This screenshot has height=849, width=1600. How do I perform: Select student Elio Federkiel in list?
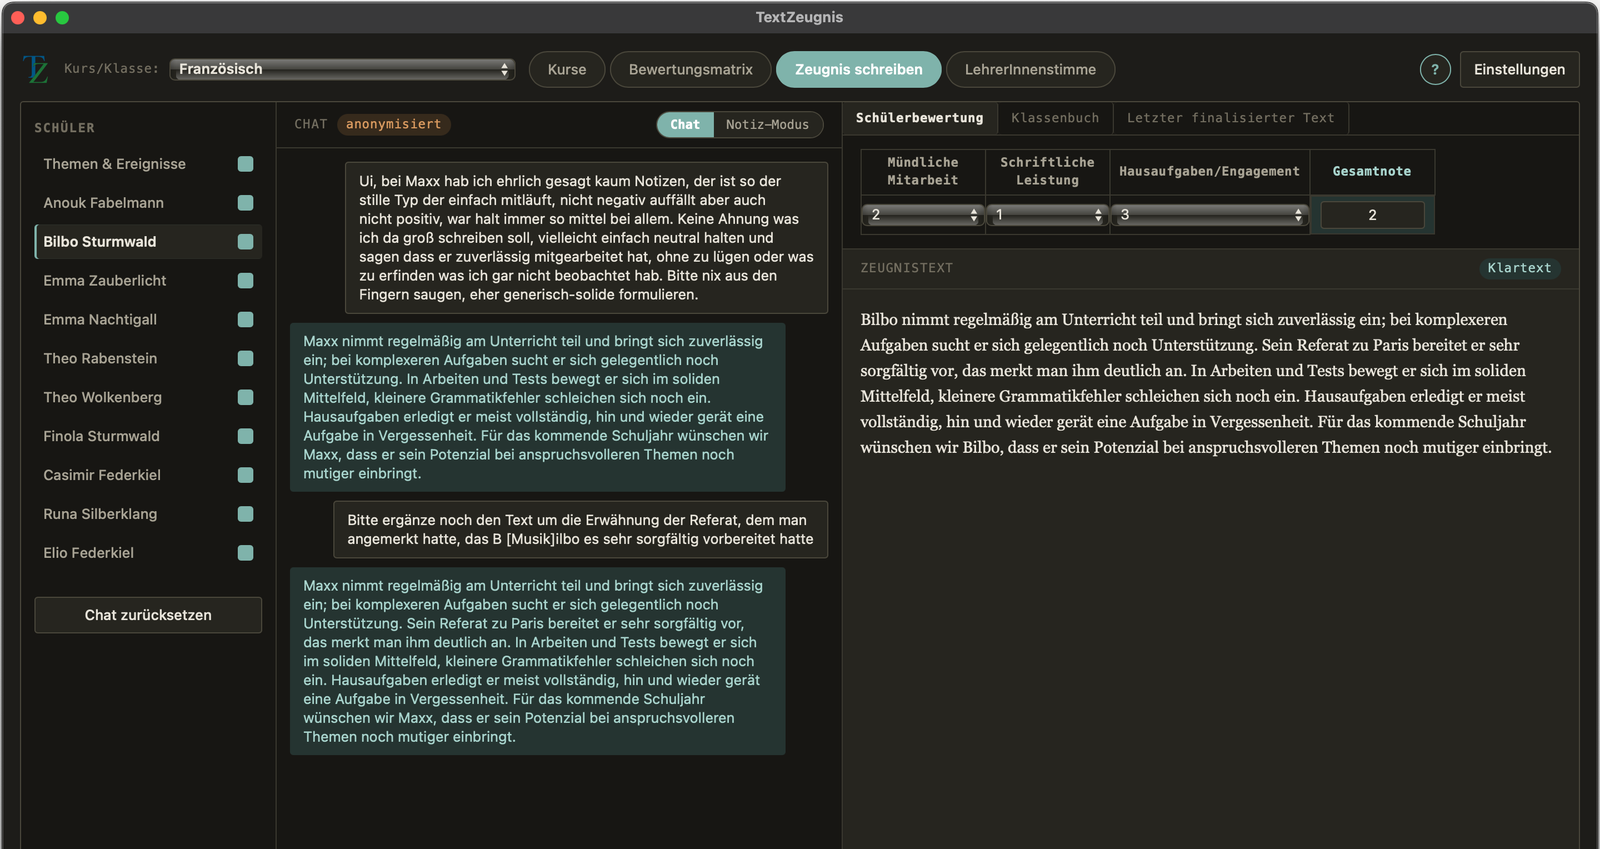point(148,553)
